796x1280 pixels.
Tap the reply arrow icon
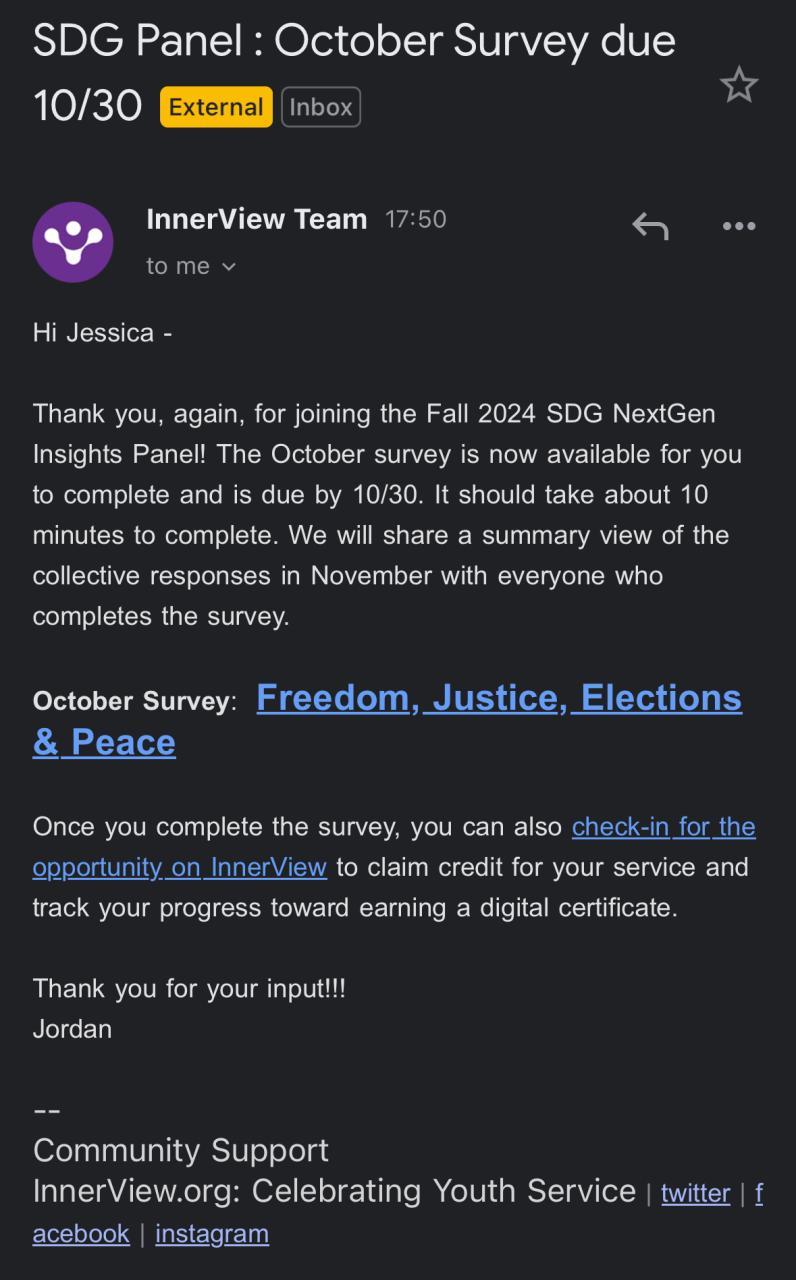(x=650, y=226)
